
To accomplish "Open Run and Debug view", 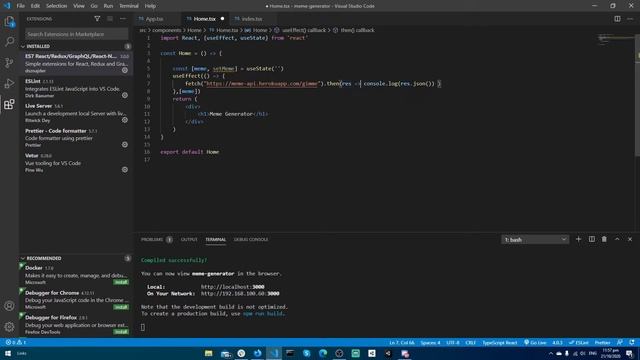I will pyautogui.click(x=9, y=83).
